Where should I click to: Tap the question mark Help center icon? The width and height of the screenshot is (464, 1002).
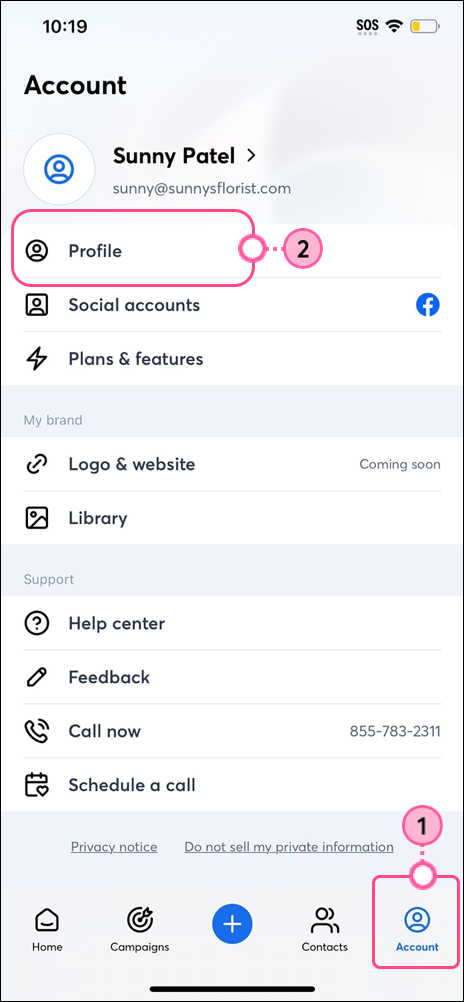tap(36, 623)
